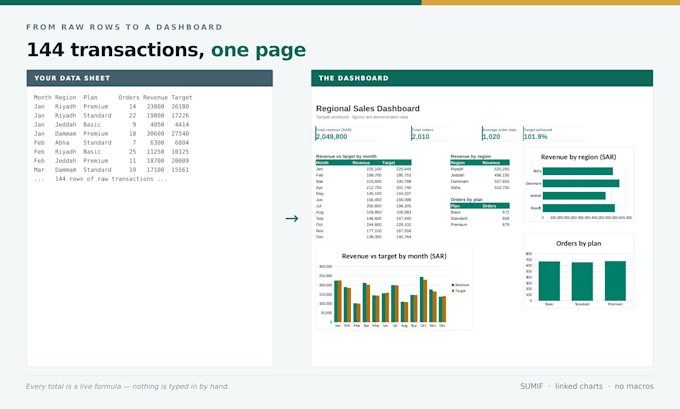The width and height of the screenshot is (680, 409).
Task: Click "Revenue vs target by month (SAR)" chart title
Action: [394, 256]
